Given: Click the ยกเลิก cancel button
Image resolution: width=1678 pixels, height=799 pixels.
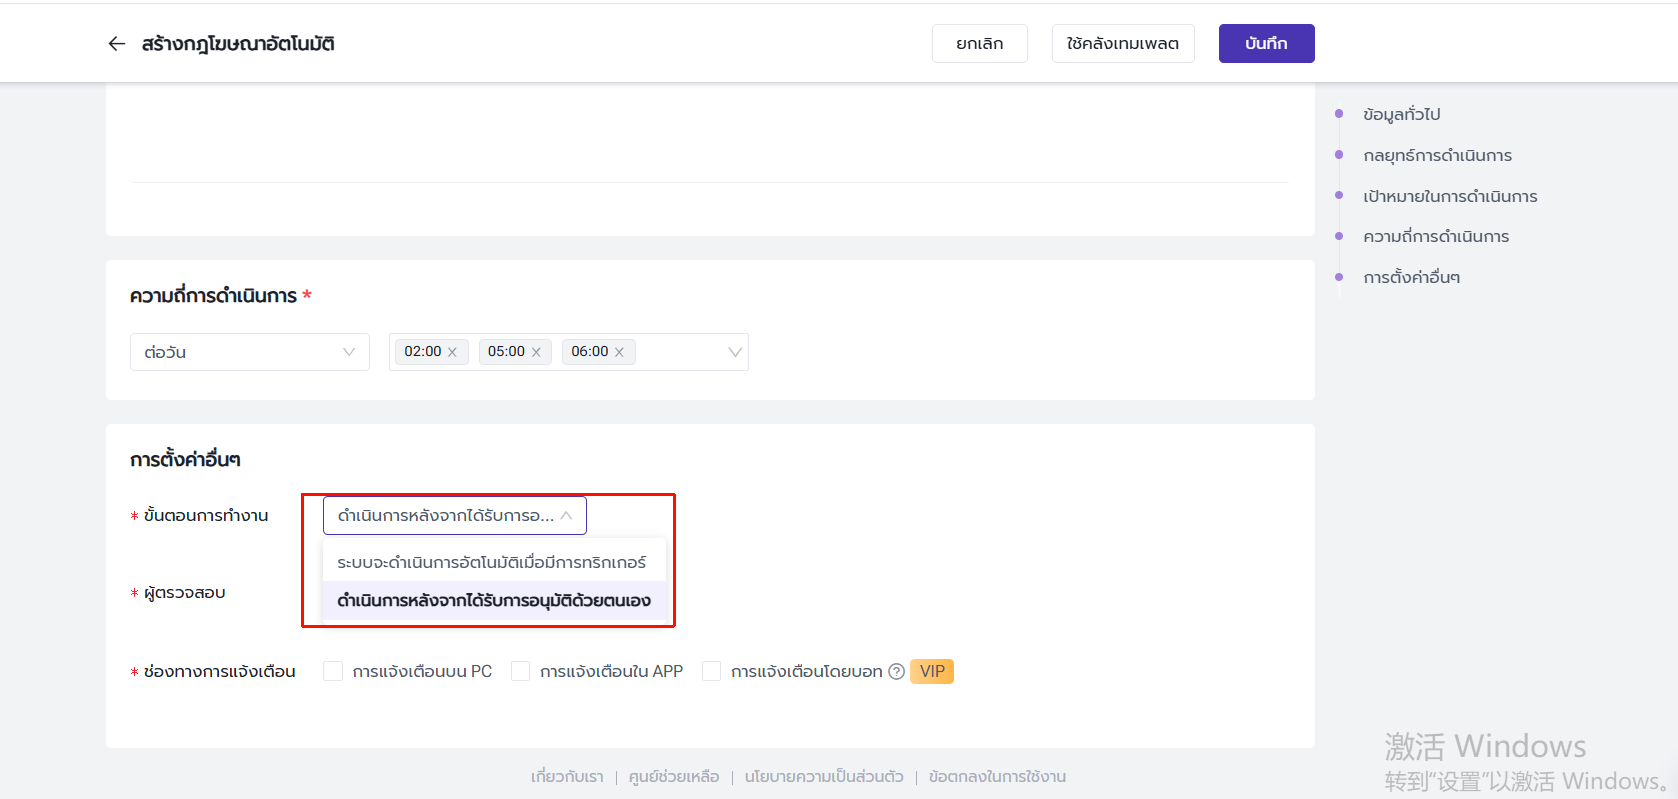Looking at the screenshot, I should point(979,44).
